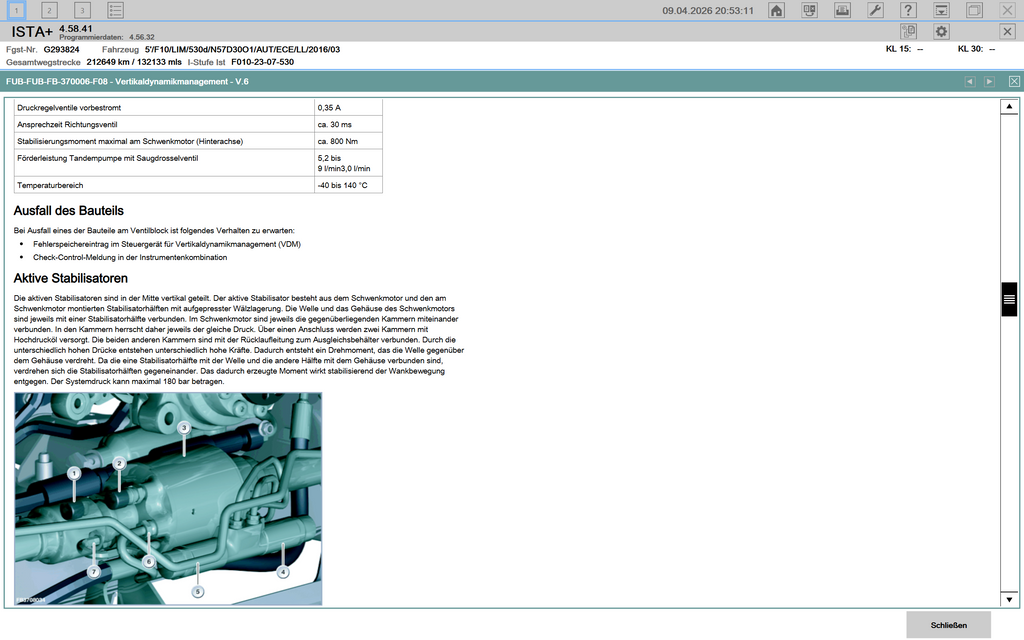Click the copy documents icon beside the gear
Viewport: 1024px width, 640px height.
pos(908,31)
